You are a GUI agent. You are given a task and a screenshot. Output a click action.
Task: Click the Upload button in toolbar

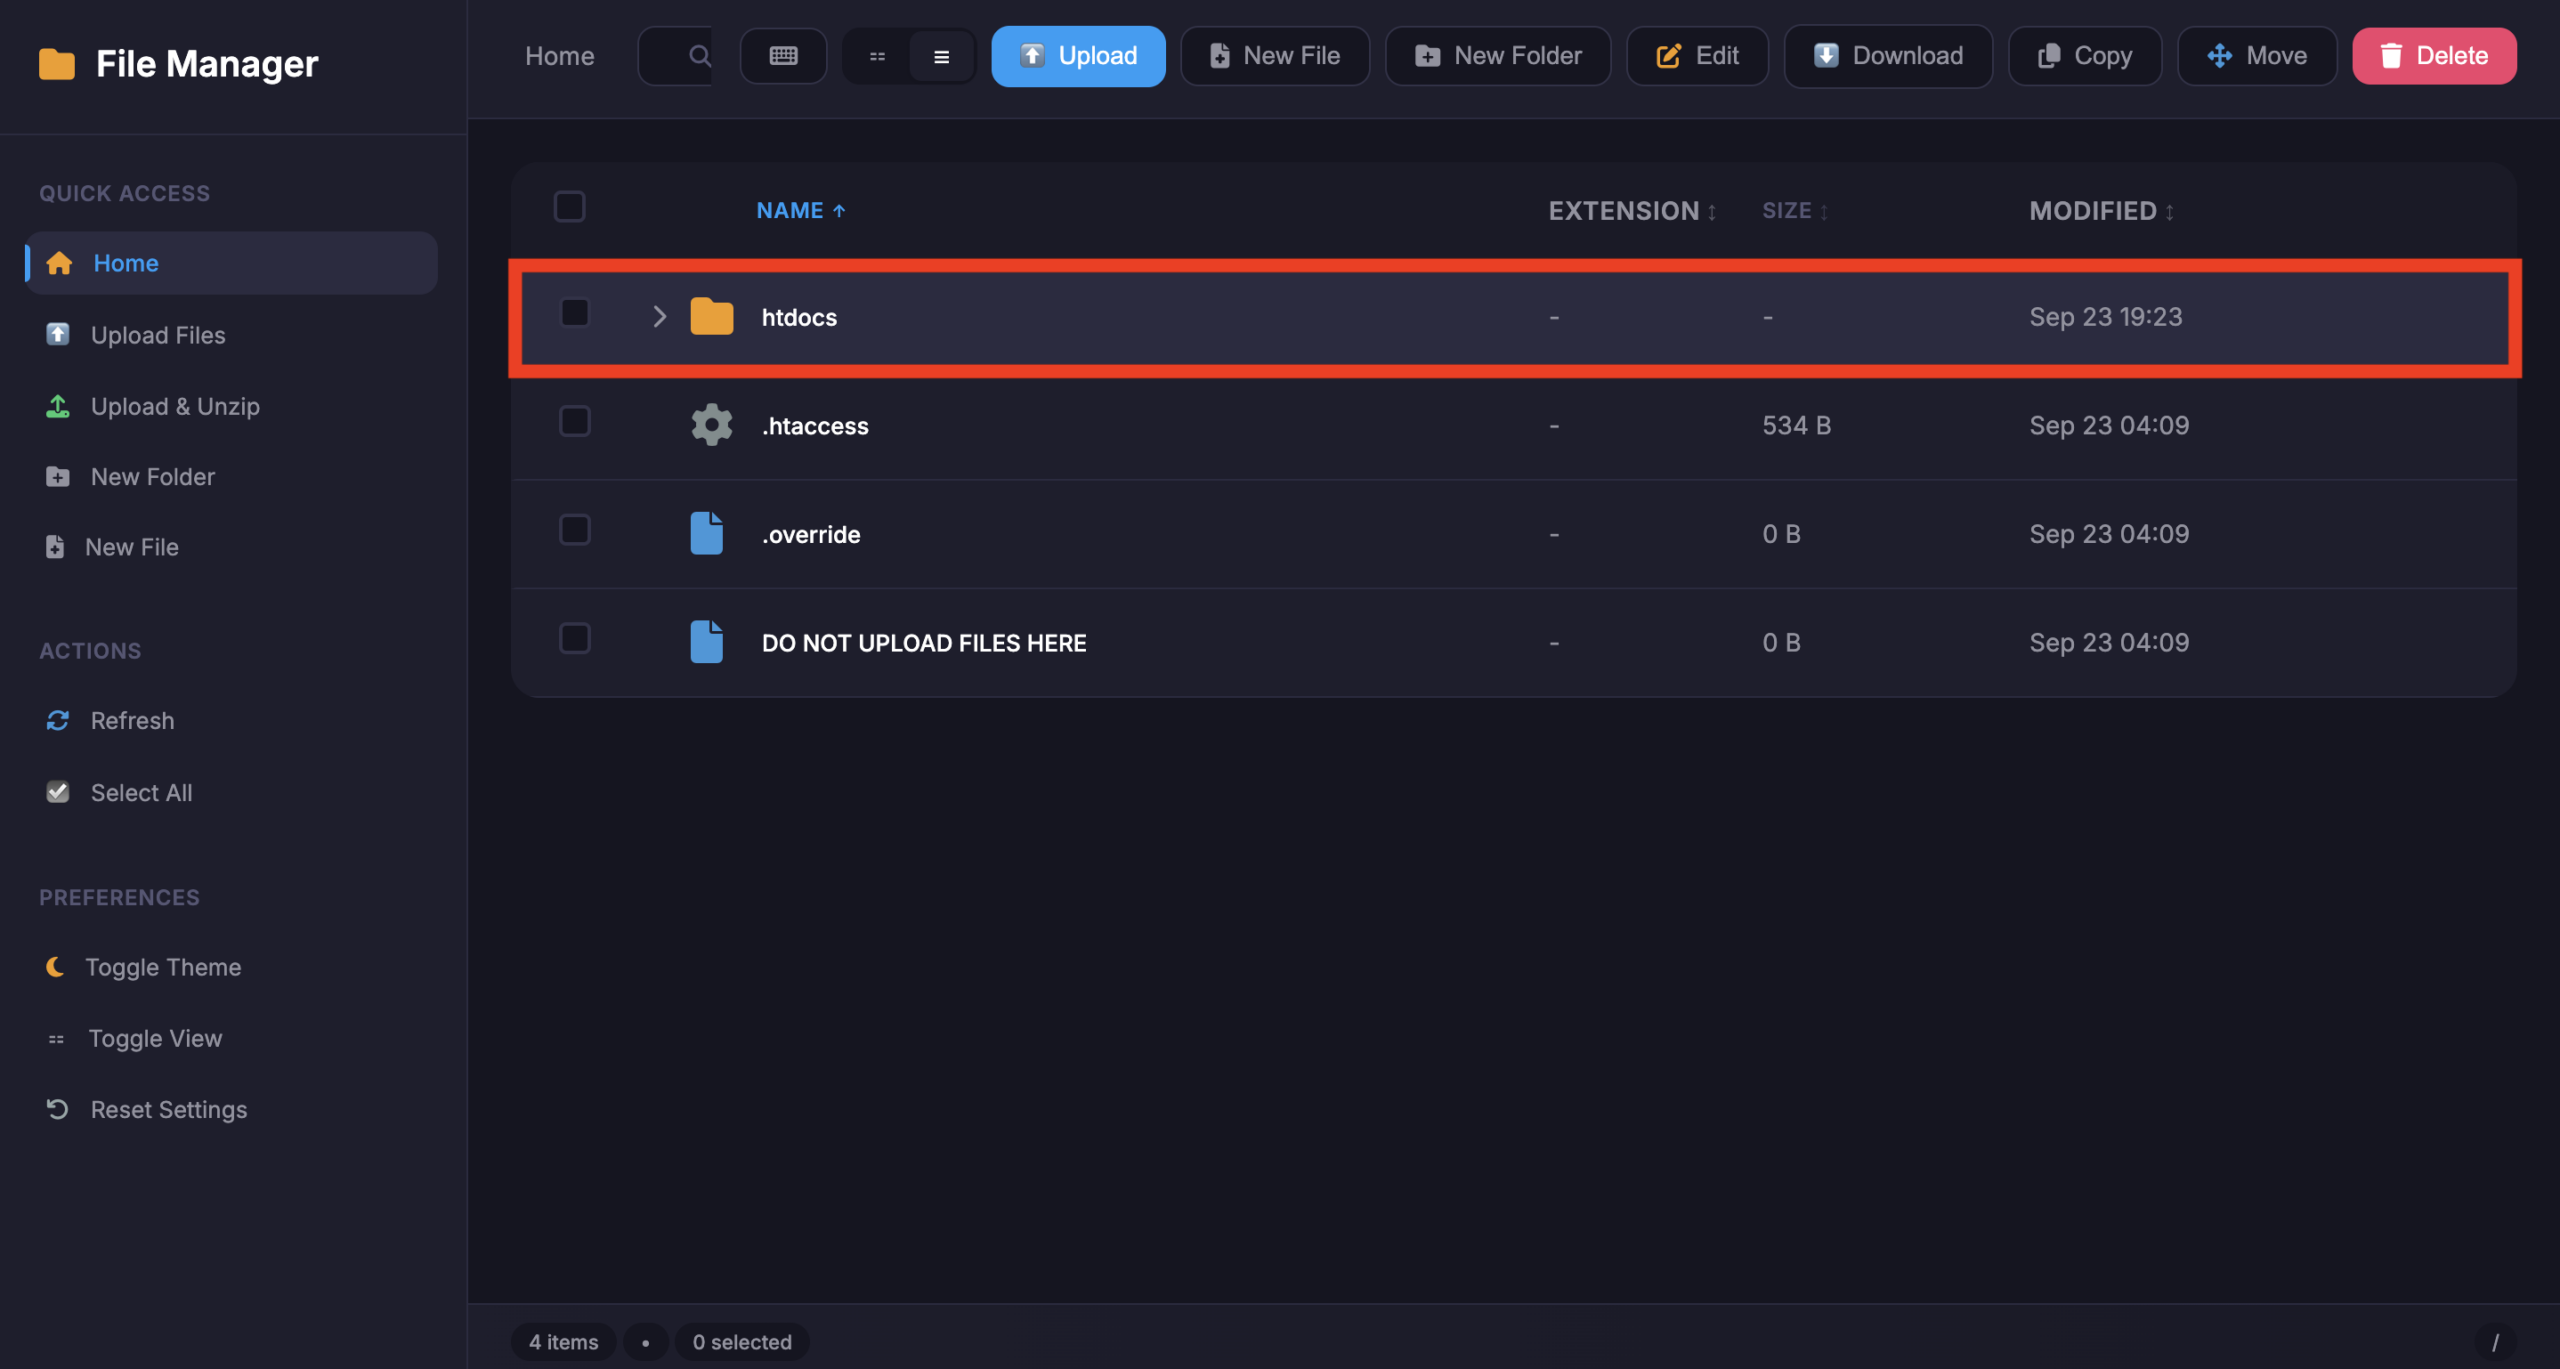1078,56
